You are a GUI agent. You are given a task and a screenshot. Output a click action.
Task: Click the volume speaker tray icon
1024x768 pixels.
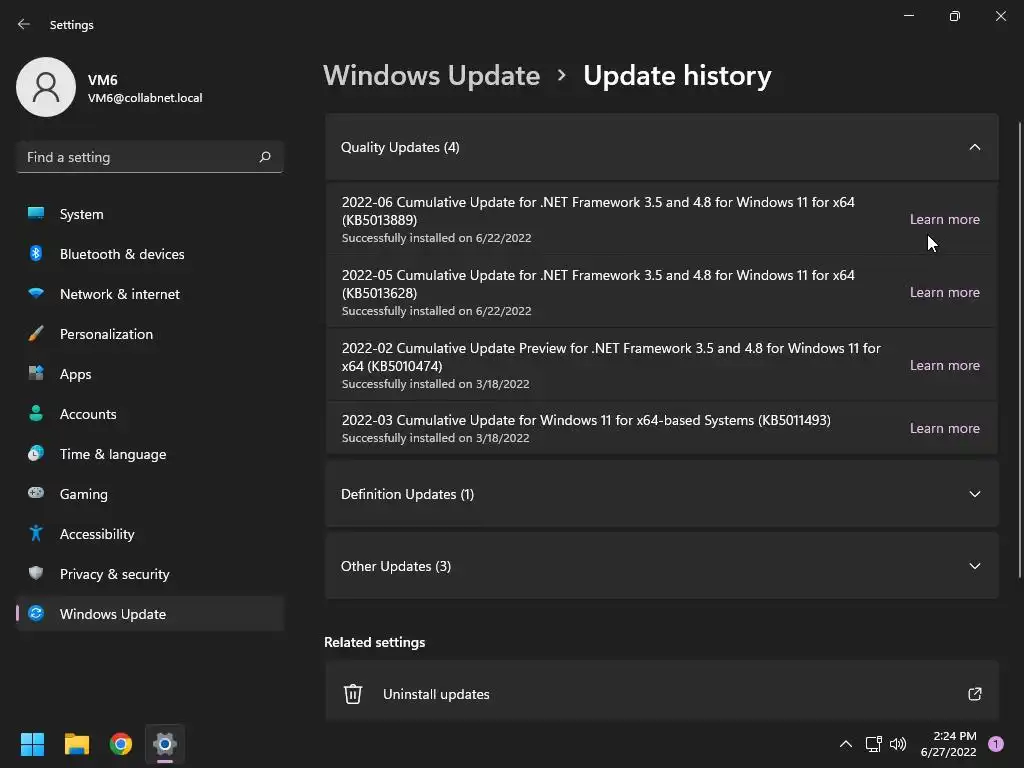[x=898, y=744]
